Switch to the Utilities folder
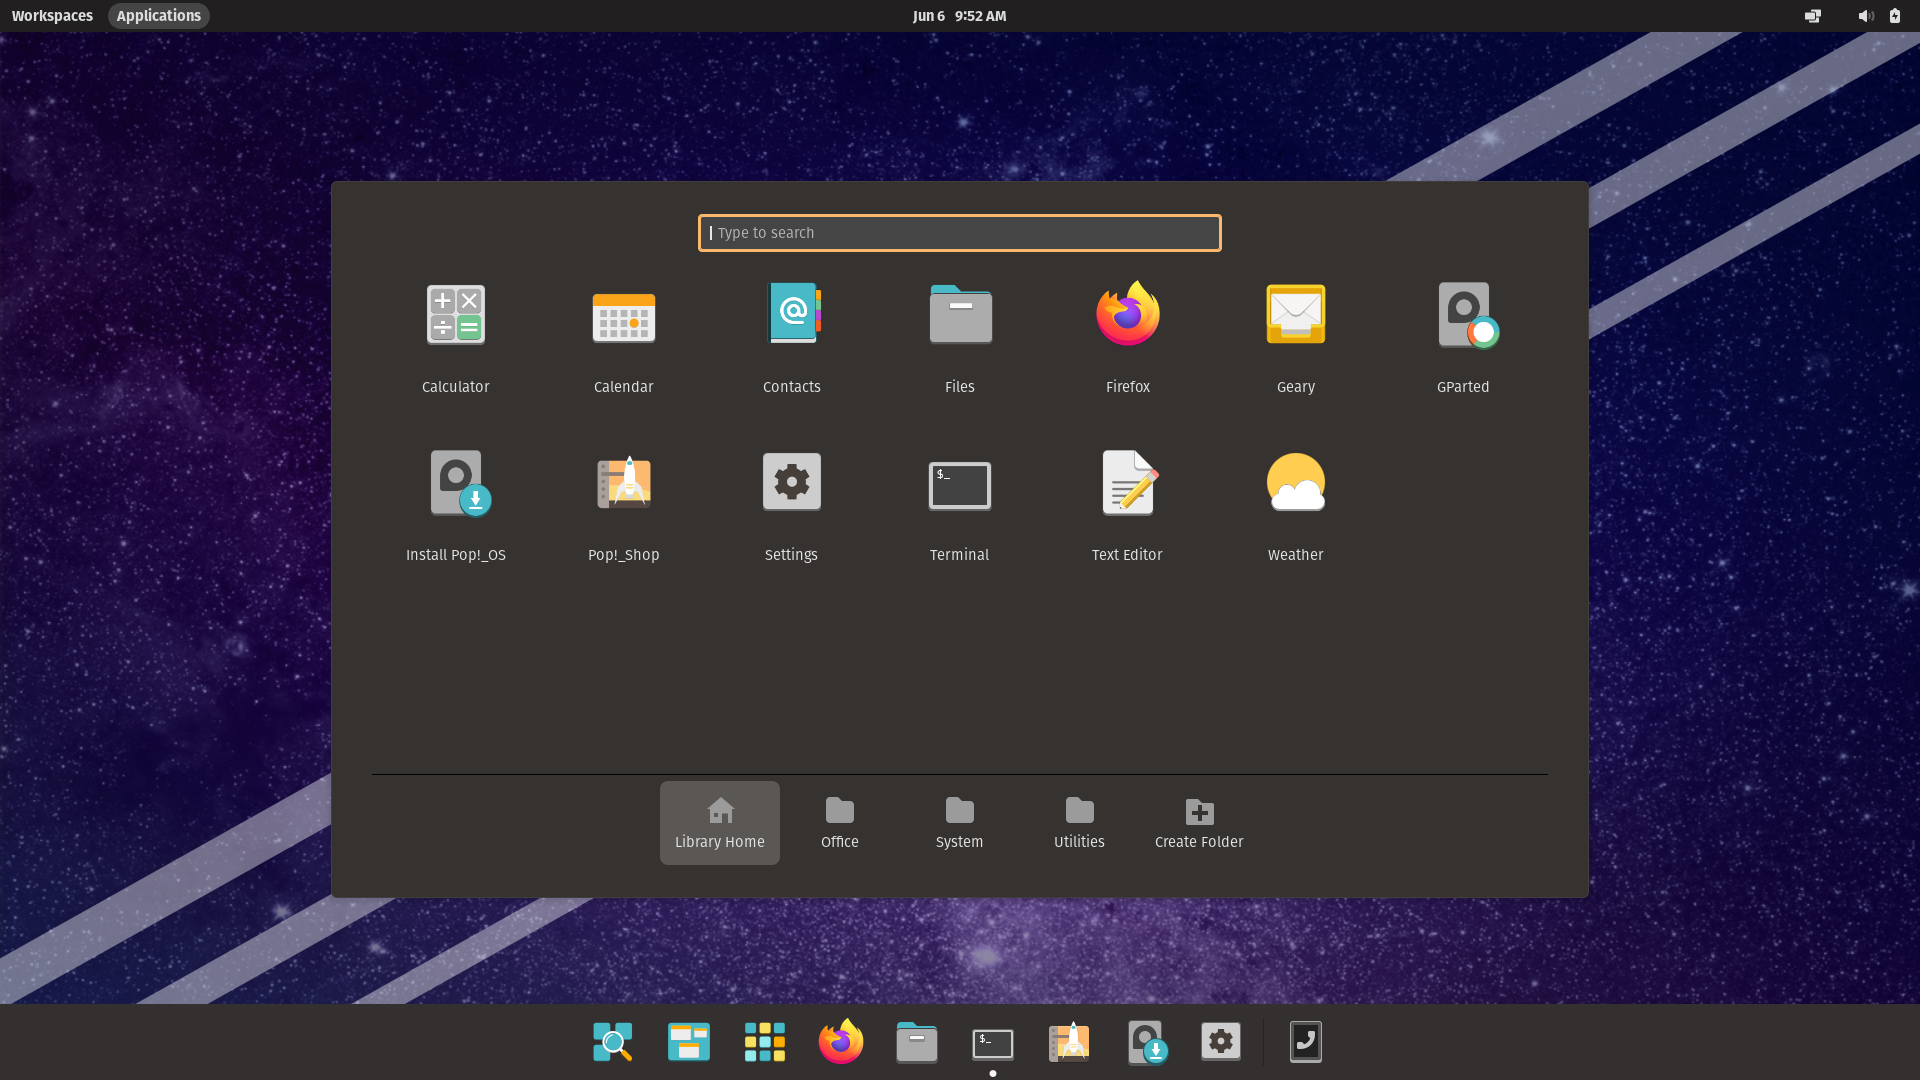Image resolution: width=1920 pixels, height=1080 pixels. click(x=1080, y=823)
